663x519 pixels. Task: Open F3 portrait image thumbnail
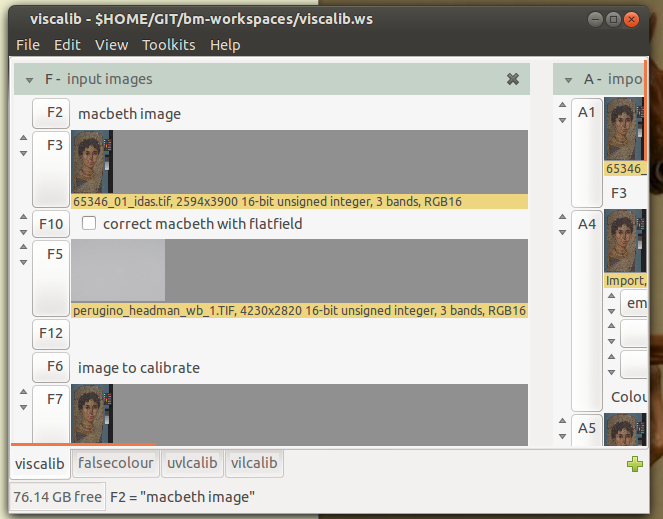click(92, 162)
